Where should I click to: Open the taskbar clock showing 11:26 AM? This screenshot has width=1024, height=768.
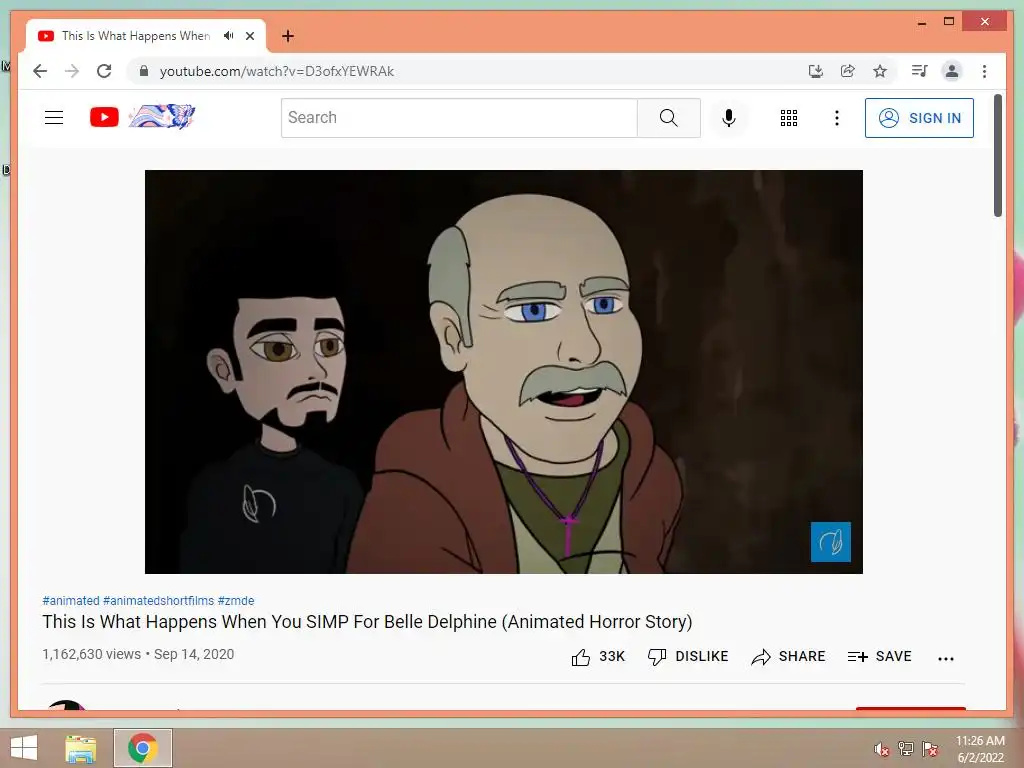pos(980,749)
